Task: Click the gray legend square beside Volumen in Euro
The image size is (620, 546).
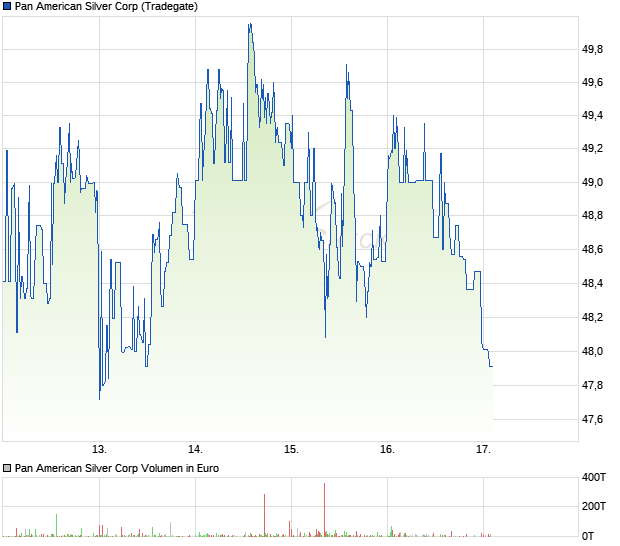Action: tap(7, 468)
